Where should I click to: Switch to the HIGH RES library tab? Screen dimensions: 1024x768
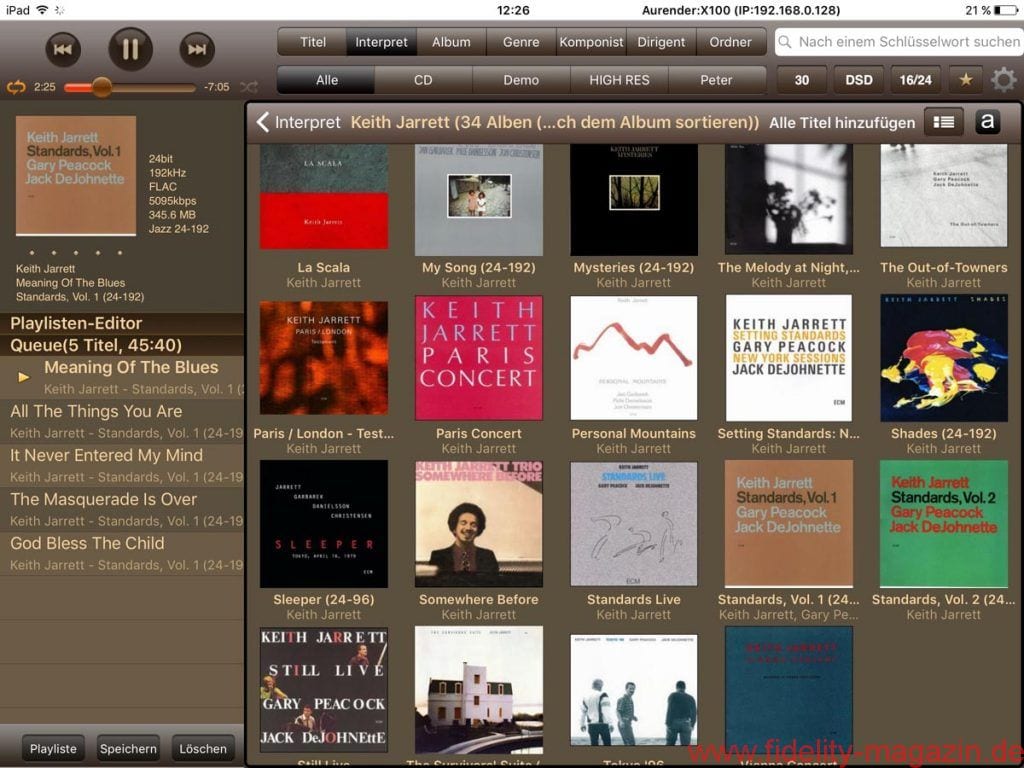point(619,80)
